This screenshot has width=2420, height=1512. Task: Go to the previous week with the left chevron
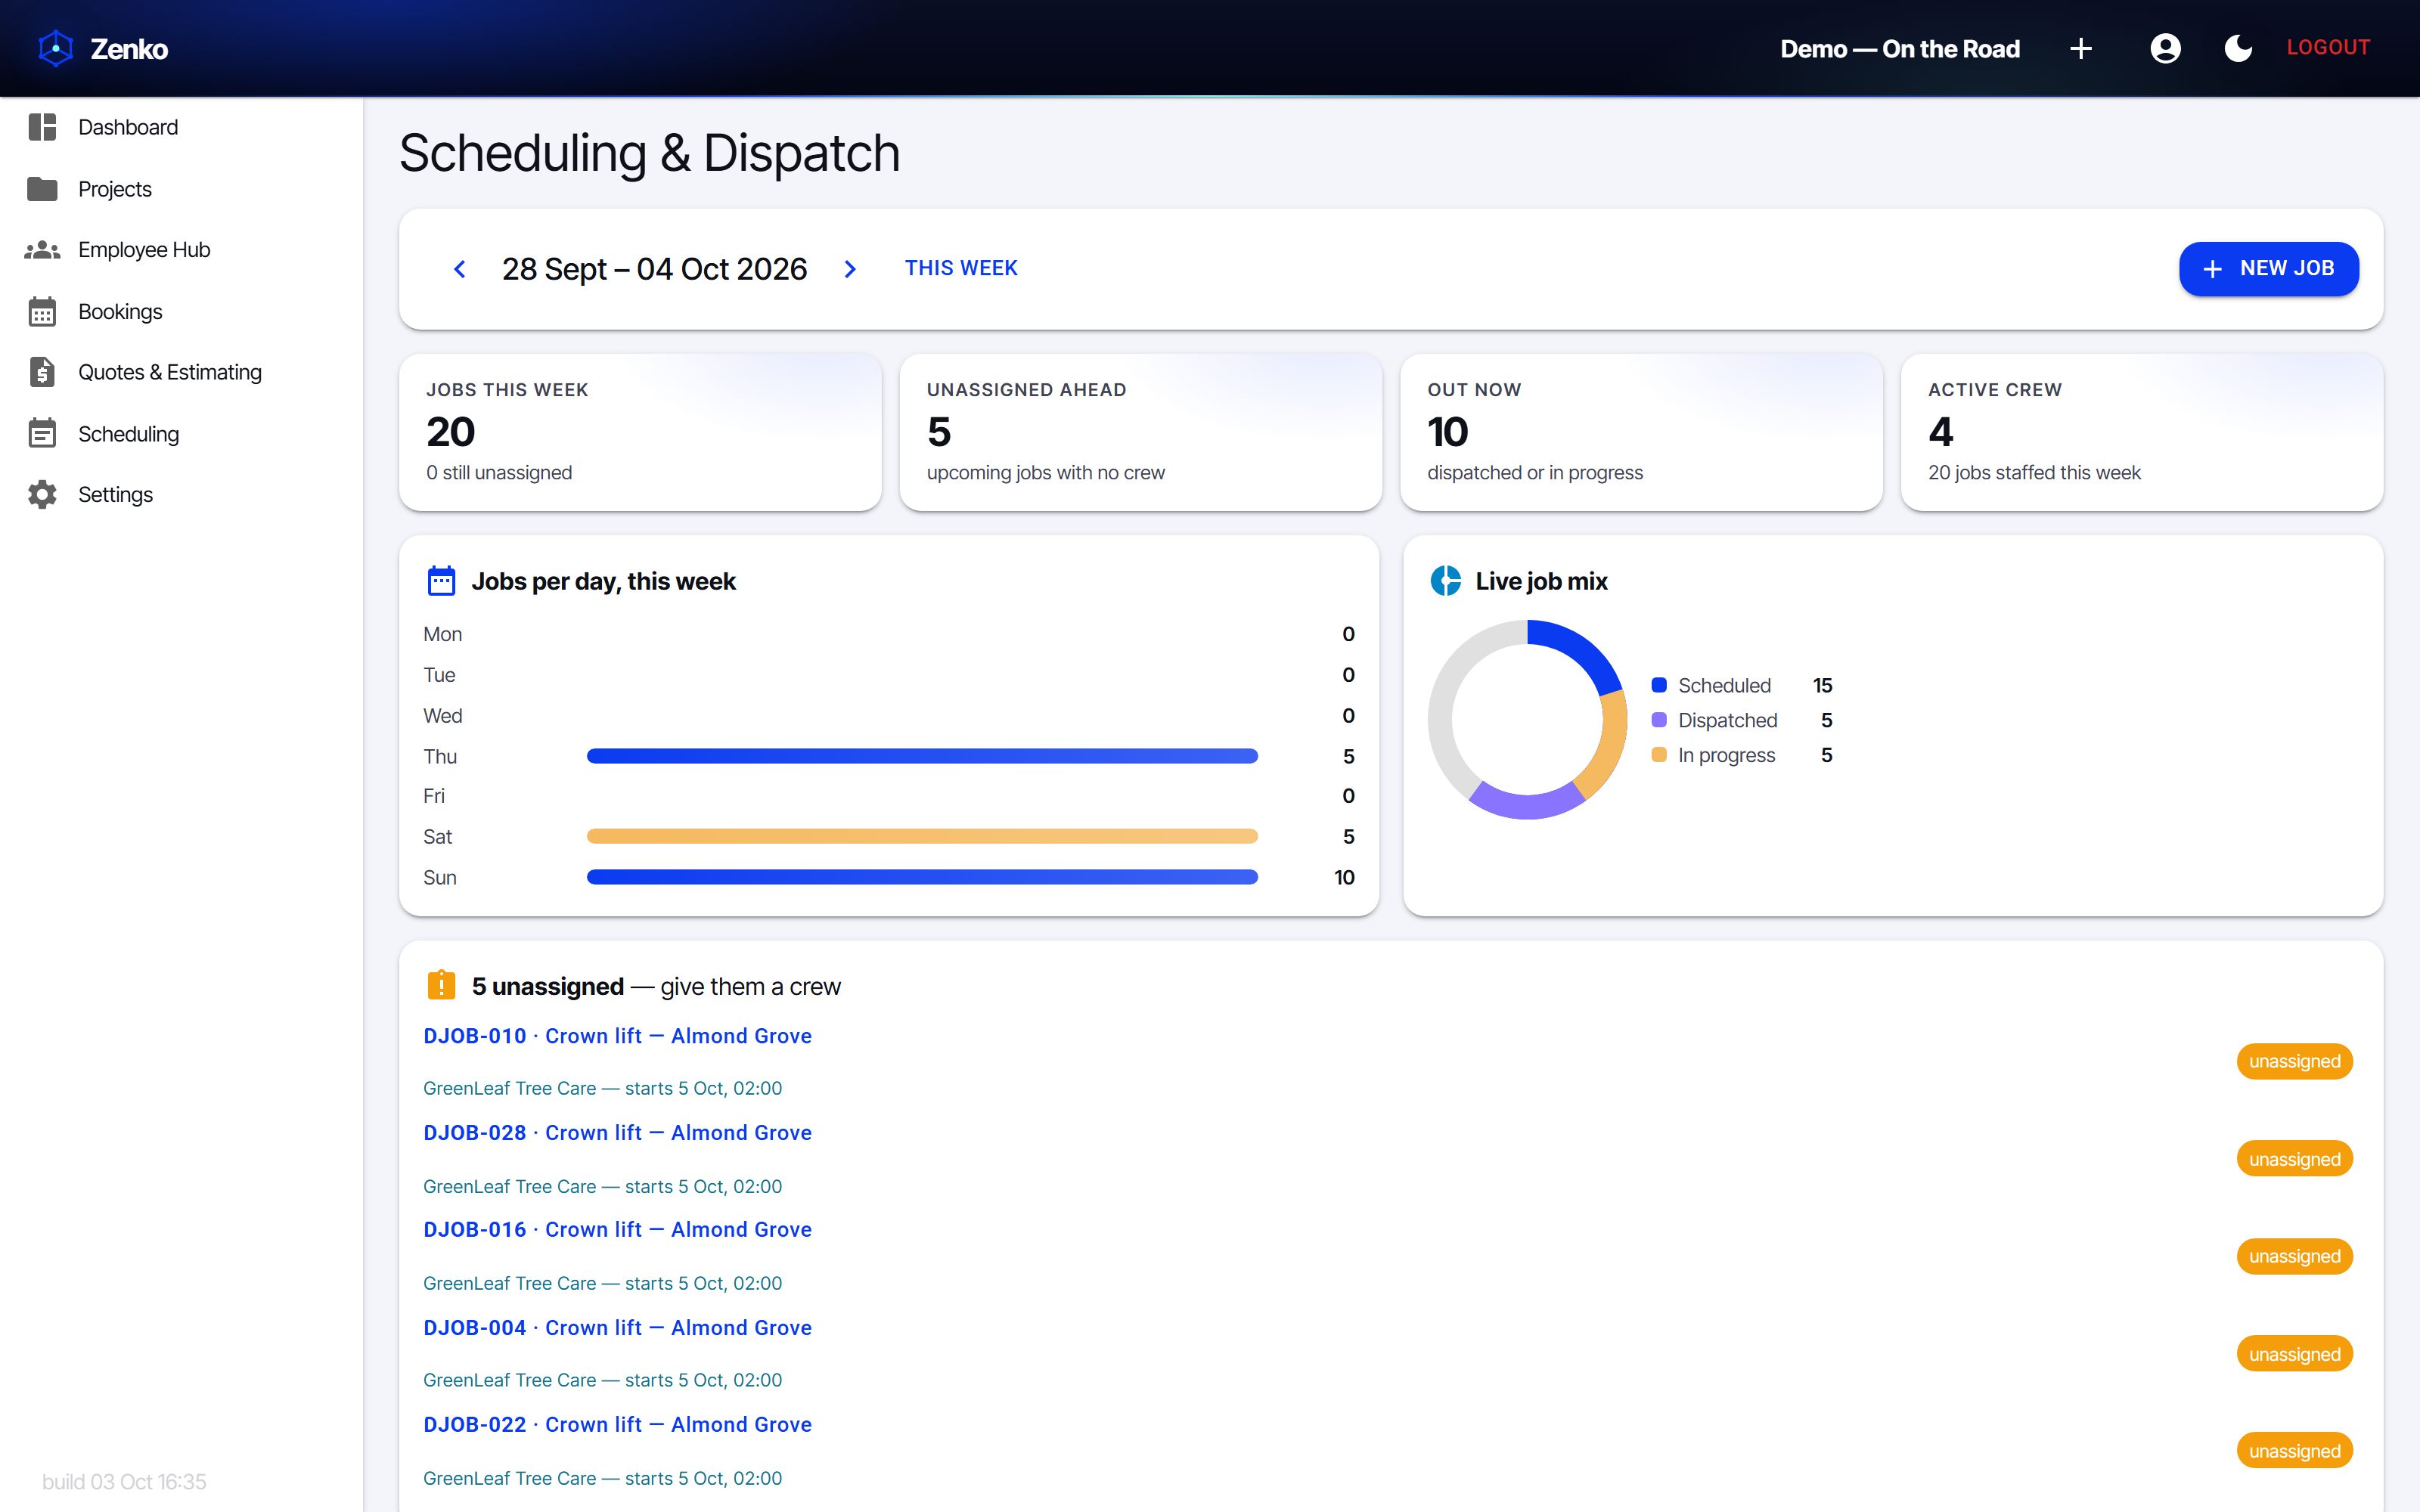[459, 269]
